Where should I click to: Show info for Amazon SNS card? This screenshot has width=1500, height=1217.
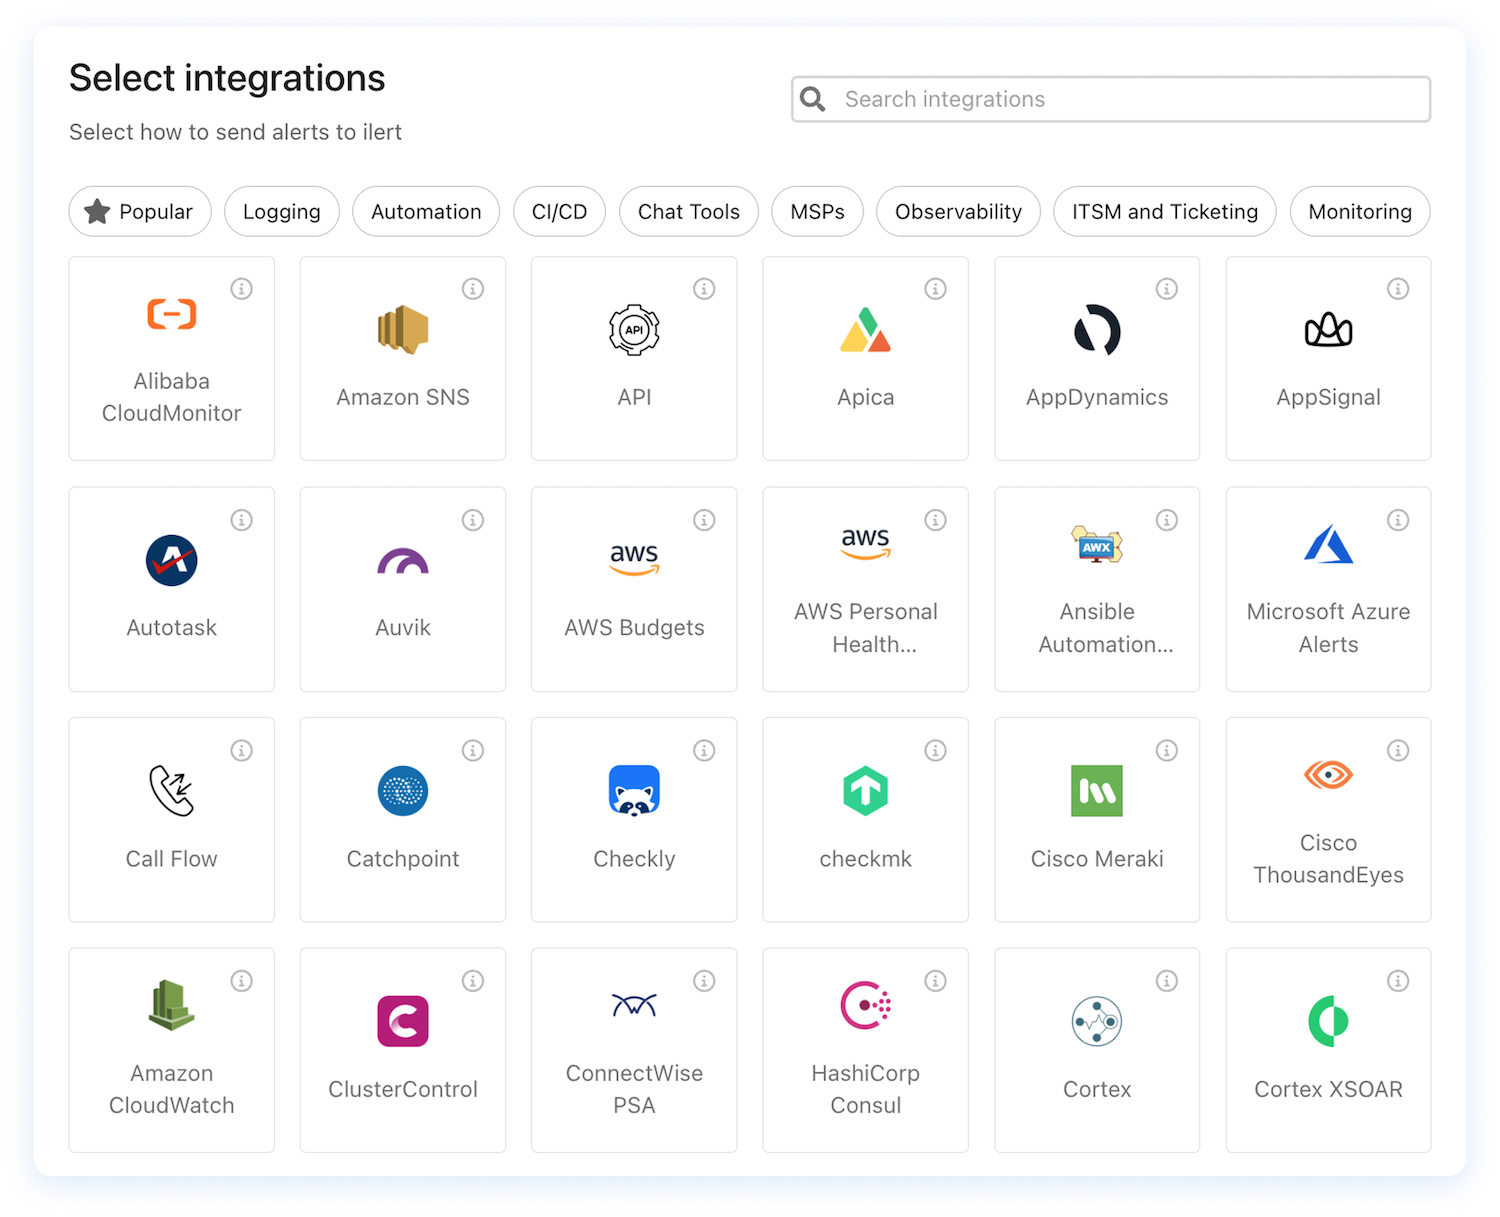(473, 289)
